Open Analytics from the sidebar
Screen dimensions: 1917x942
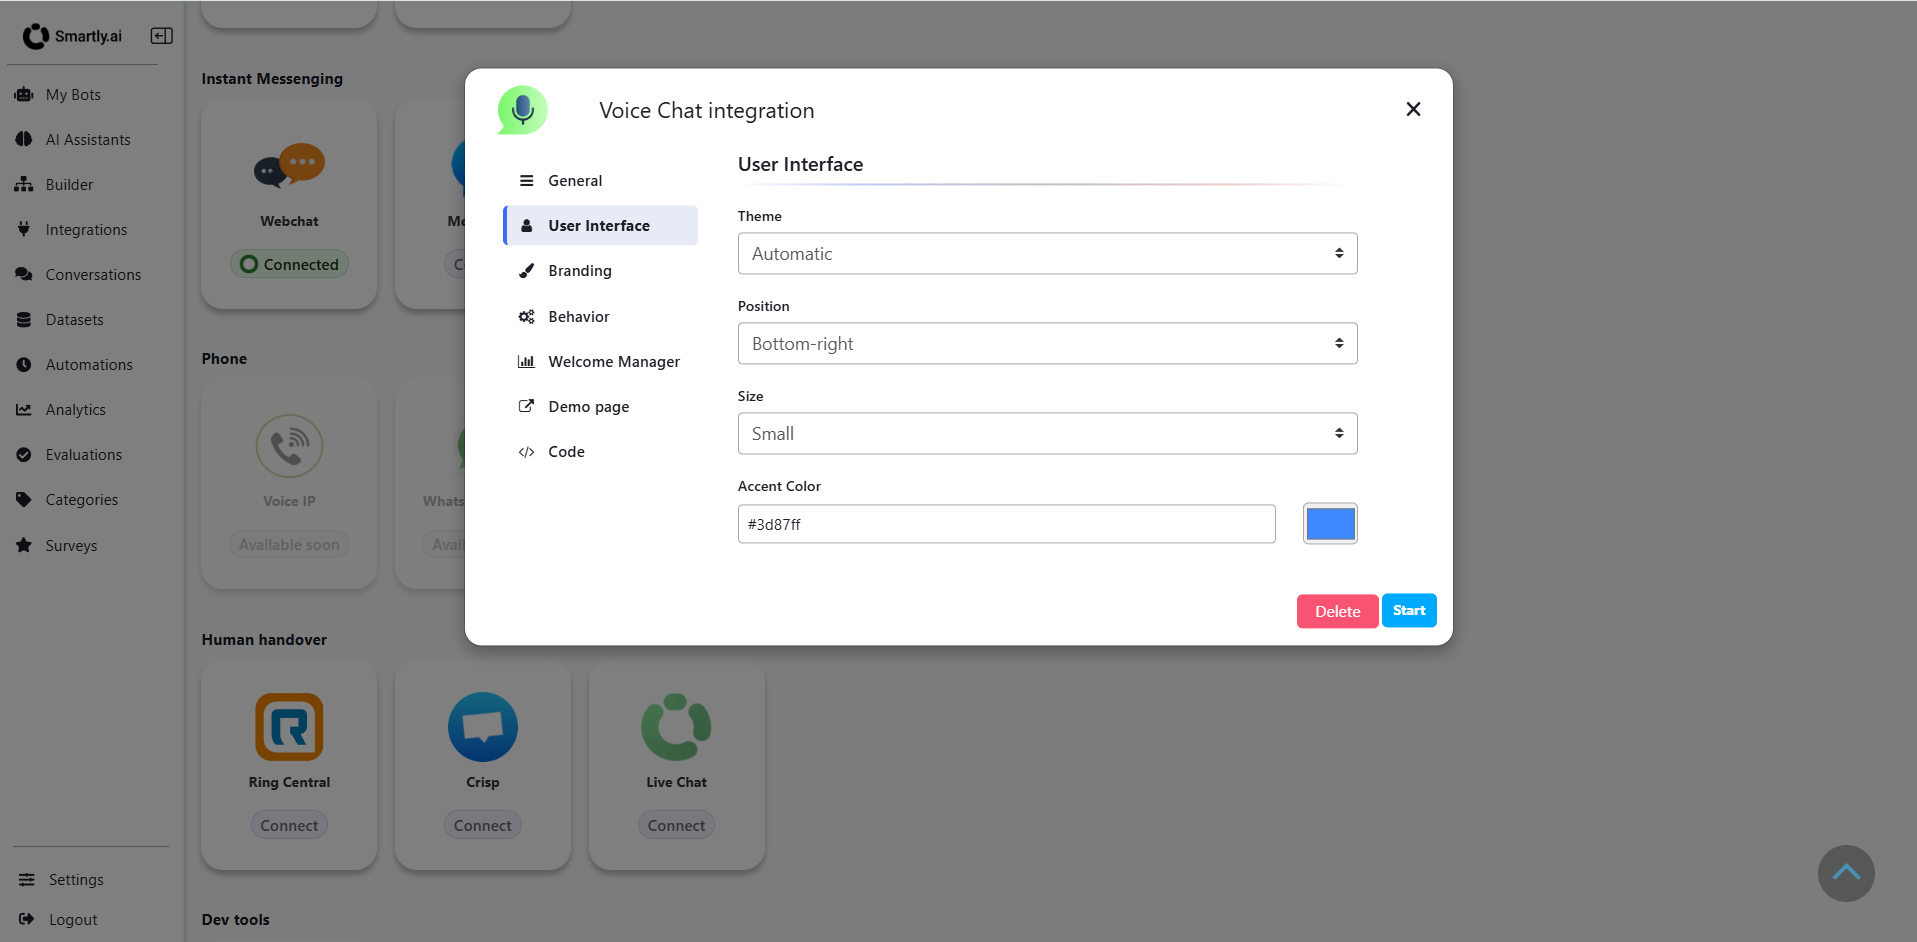coord(75,409)
